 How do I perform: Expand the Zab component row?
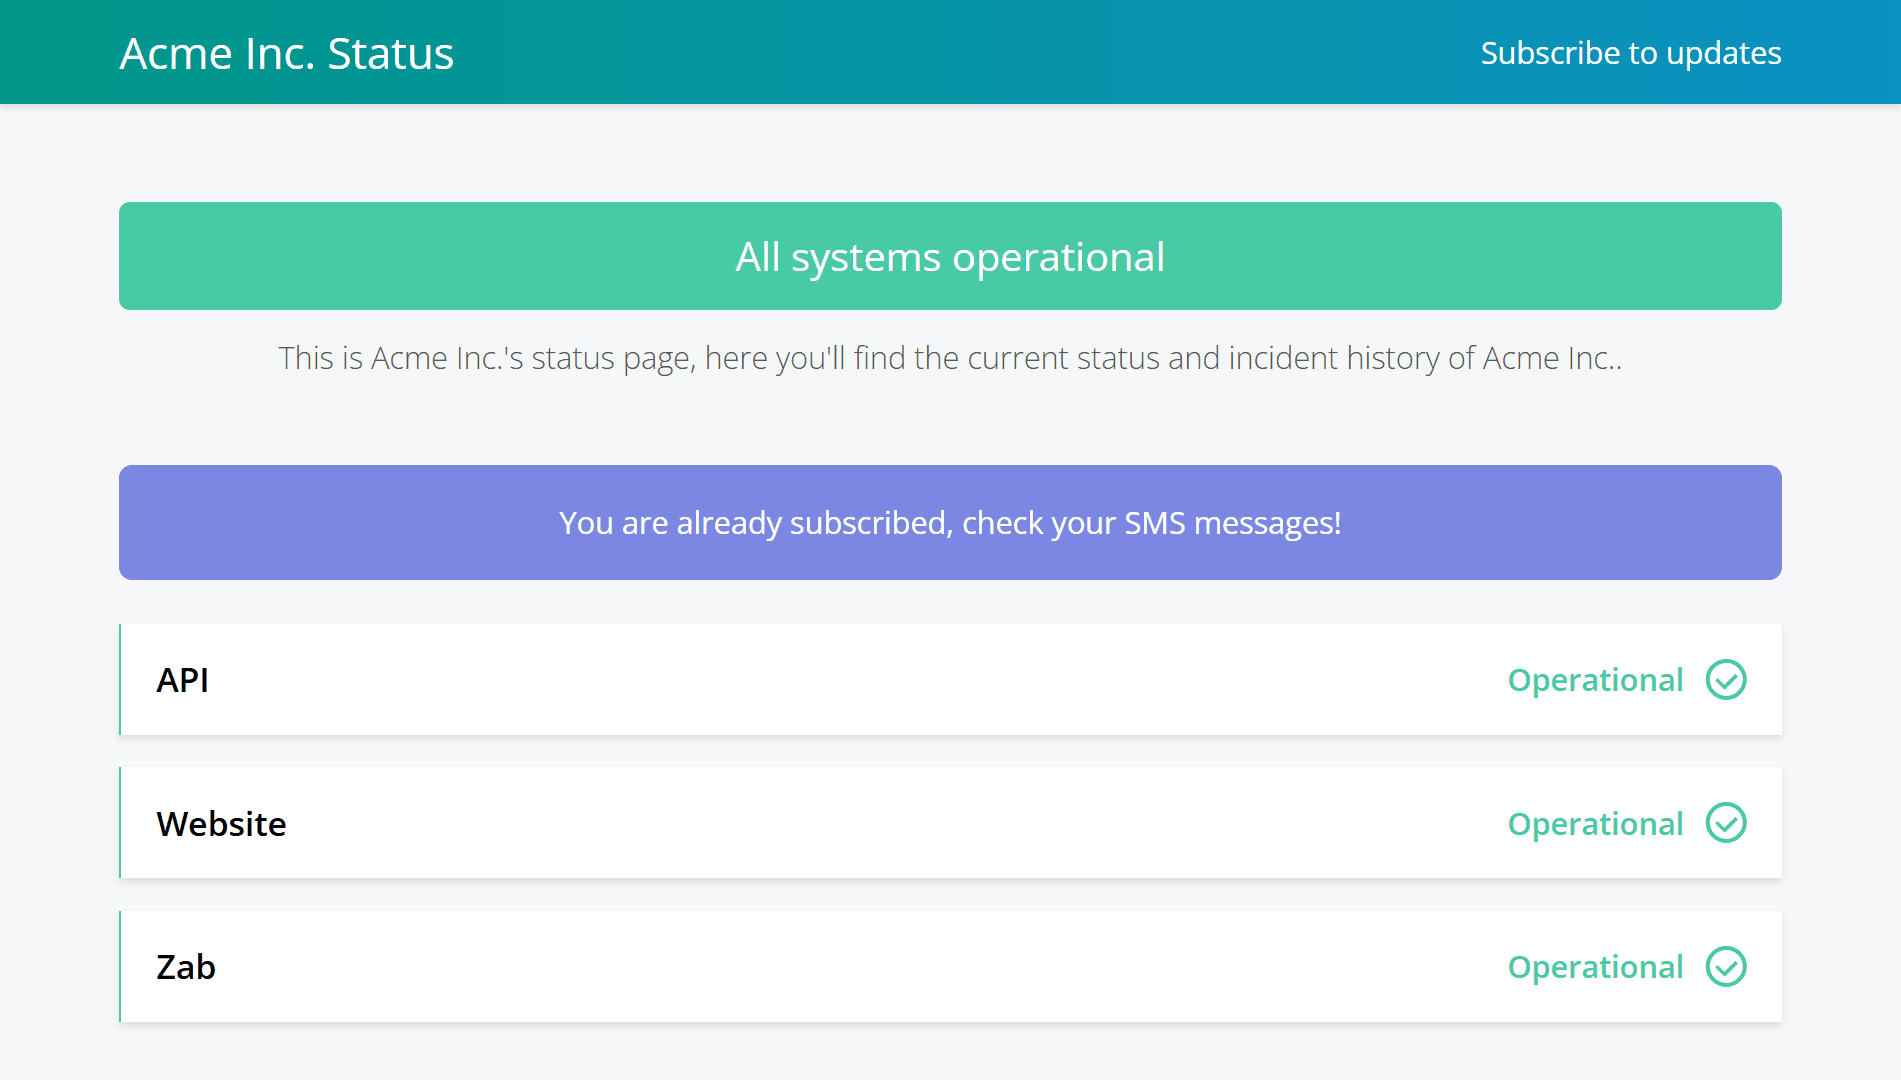tap(950, 966)
